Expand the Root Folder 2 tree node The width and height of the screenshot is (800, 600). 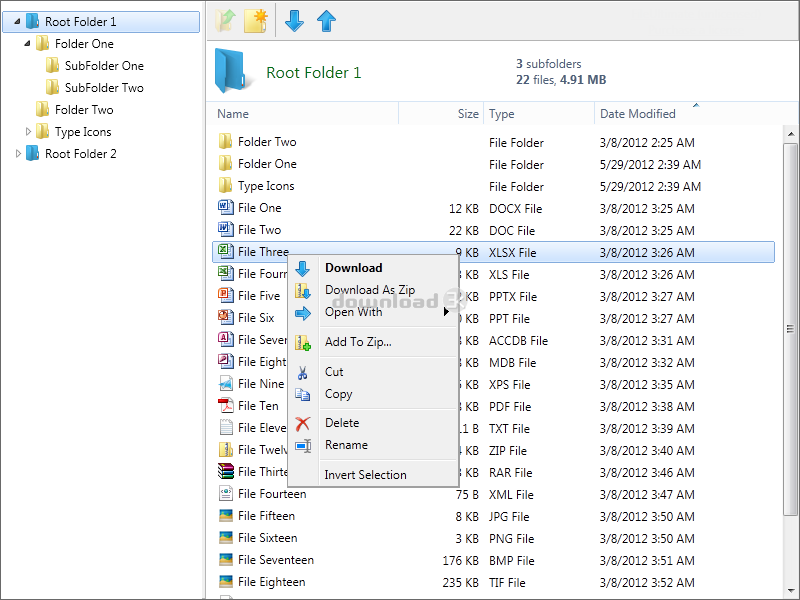tap(18, 154)
